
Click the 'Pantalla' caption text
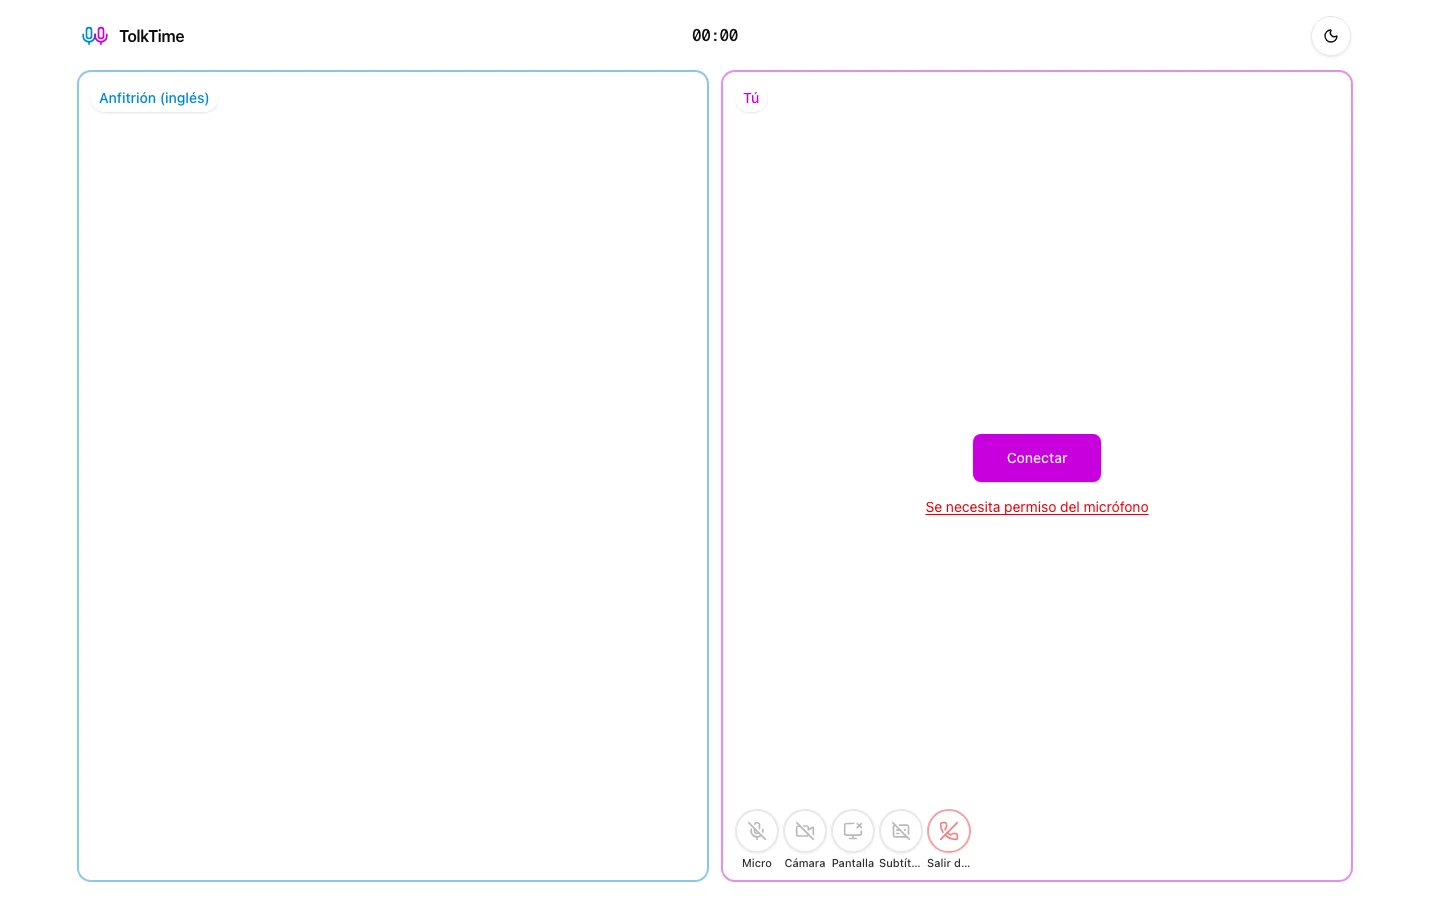pyautogui.click(x=853, y=863)
